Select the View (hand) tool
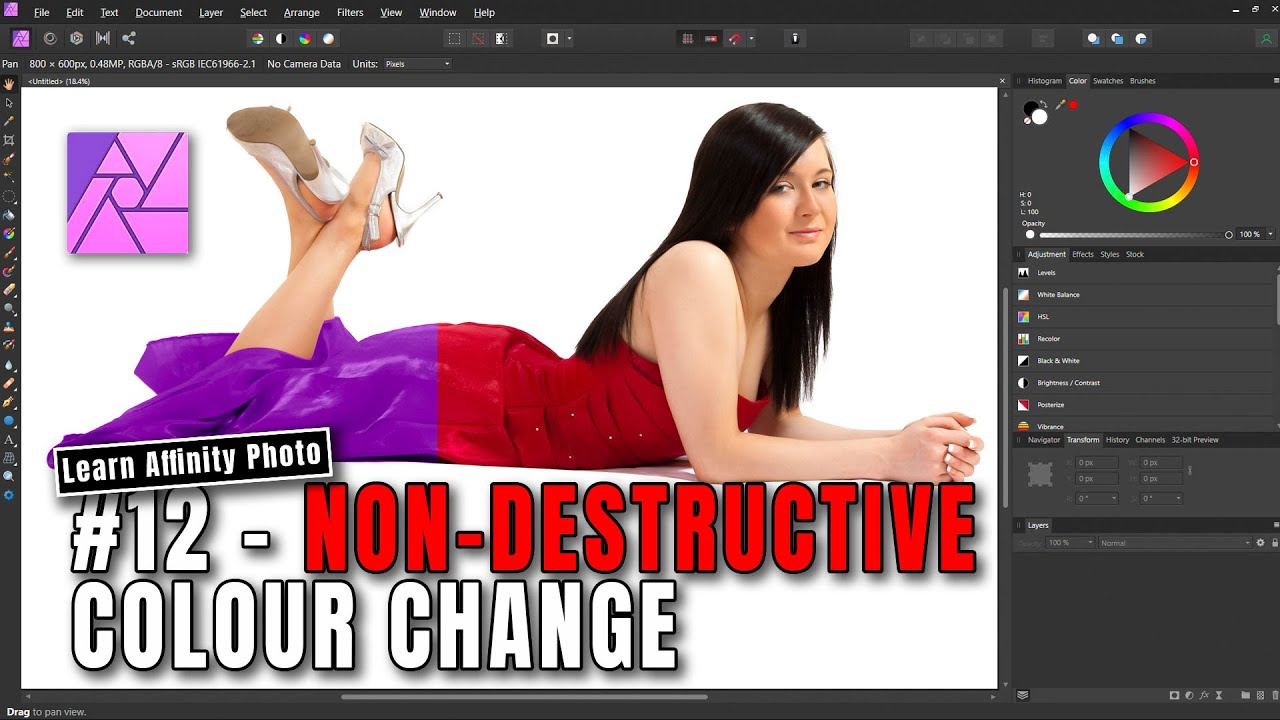Screen dimensions: 1280x720 click(x=9, y=84)
